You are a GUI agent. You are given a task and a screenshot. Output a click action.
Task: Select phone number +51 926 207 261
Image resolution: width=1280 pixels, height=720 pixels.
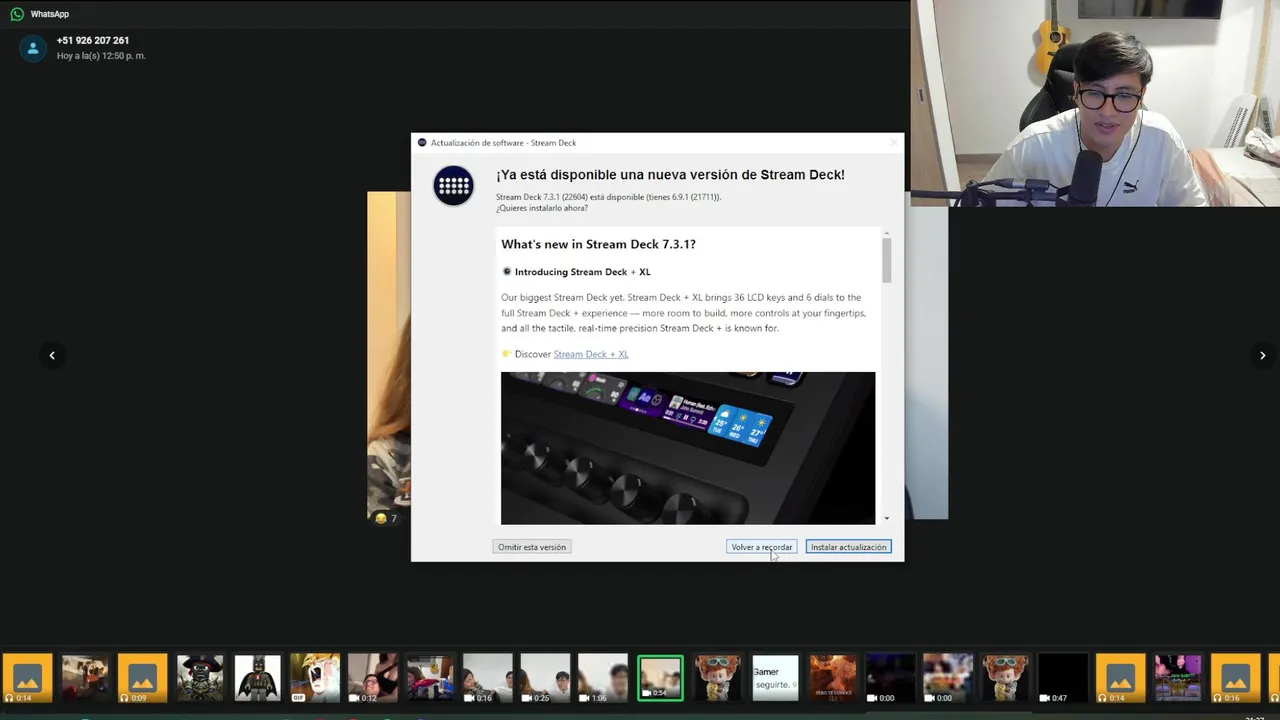(x=93, y=40)
